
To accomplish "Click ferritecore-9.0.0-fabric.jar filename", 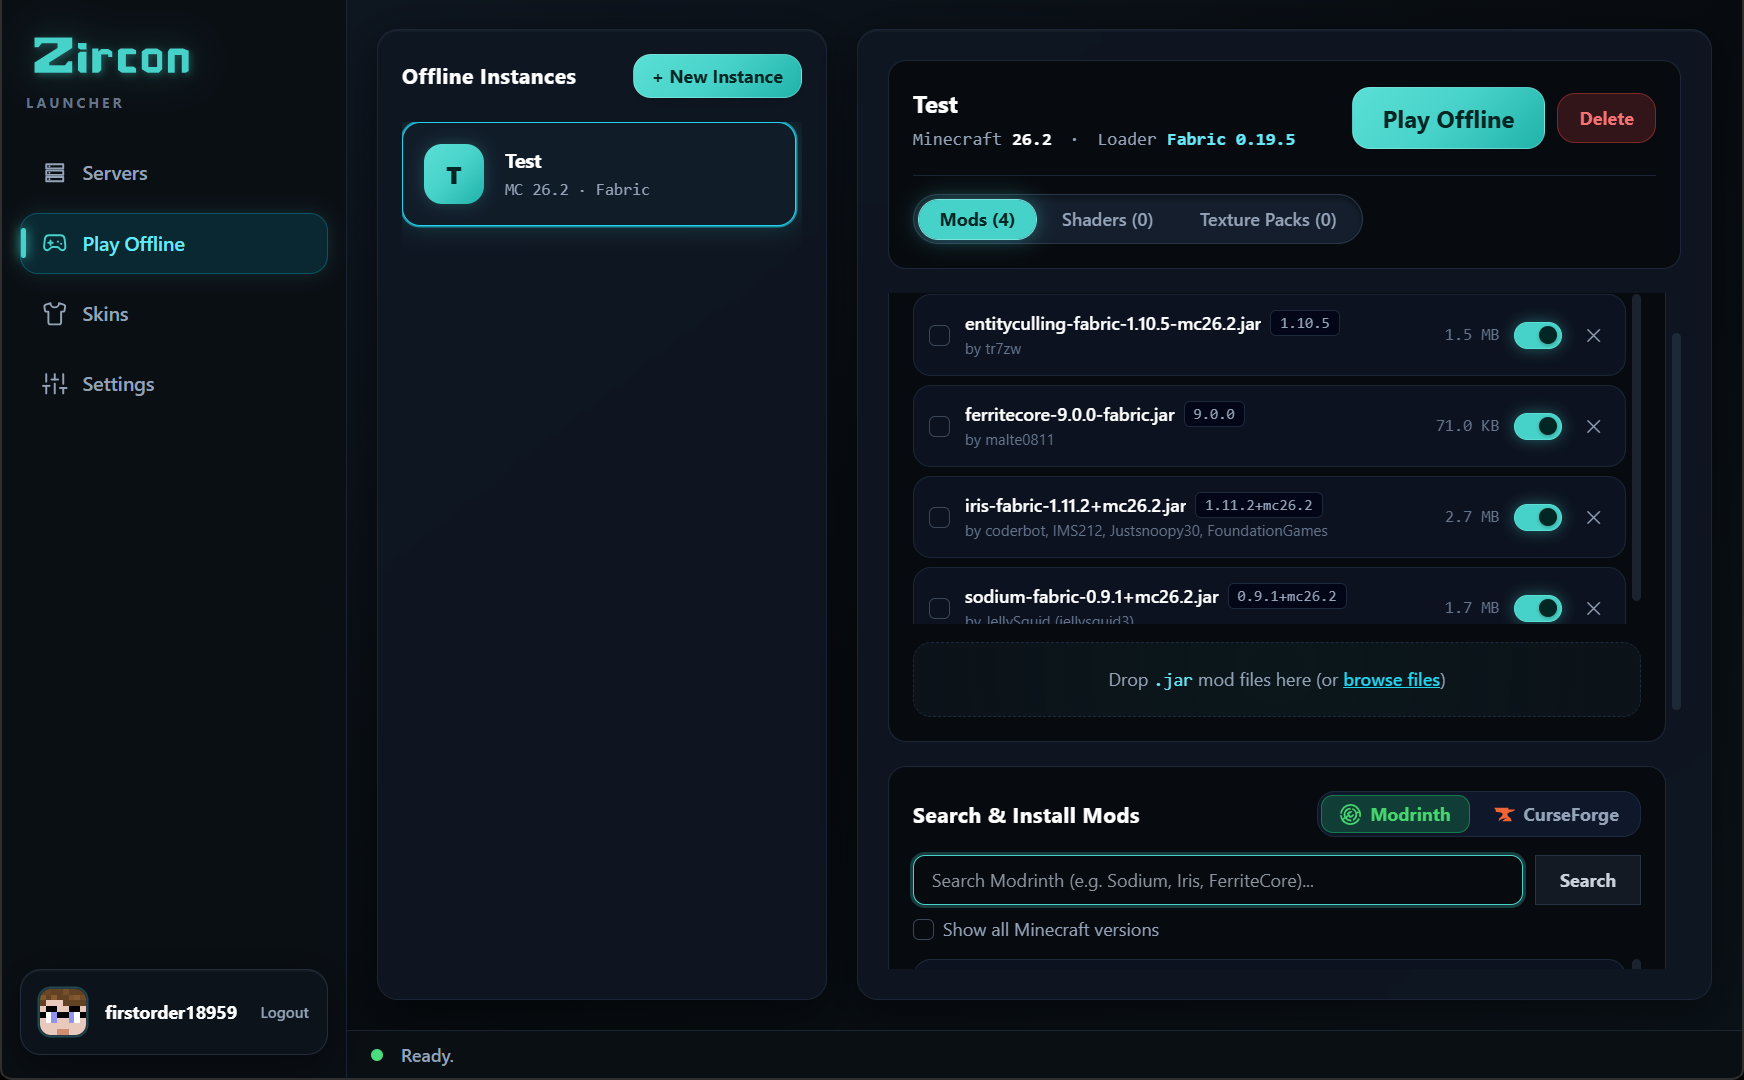I will pos(1069,415).
